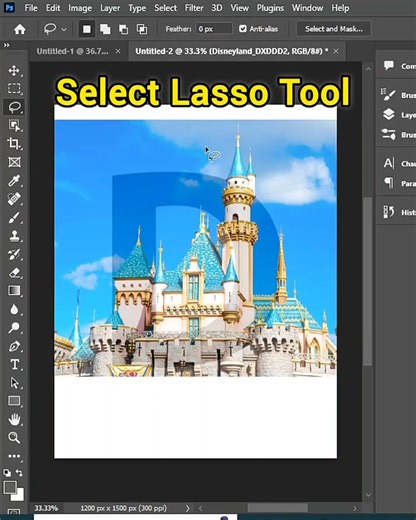Select the Lasso tool in toolbar

pos(14,107)
